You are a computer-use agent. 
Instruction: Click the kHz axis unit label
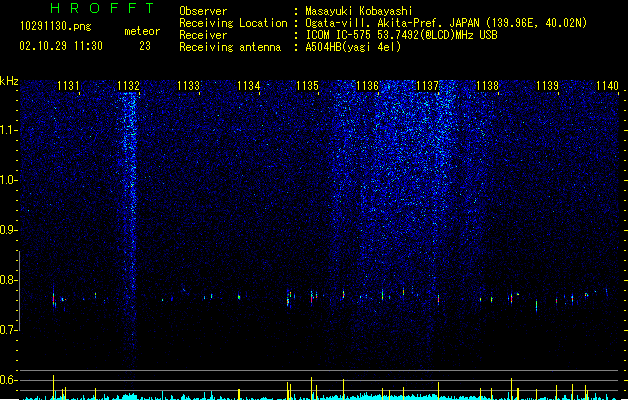(9, 81)
